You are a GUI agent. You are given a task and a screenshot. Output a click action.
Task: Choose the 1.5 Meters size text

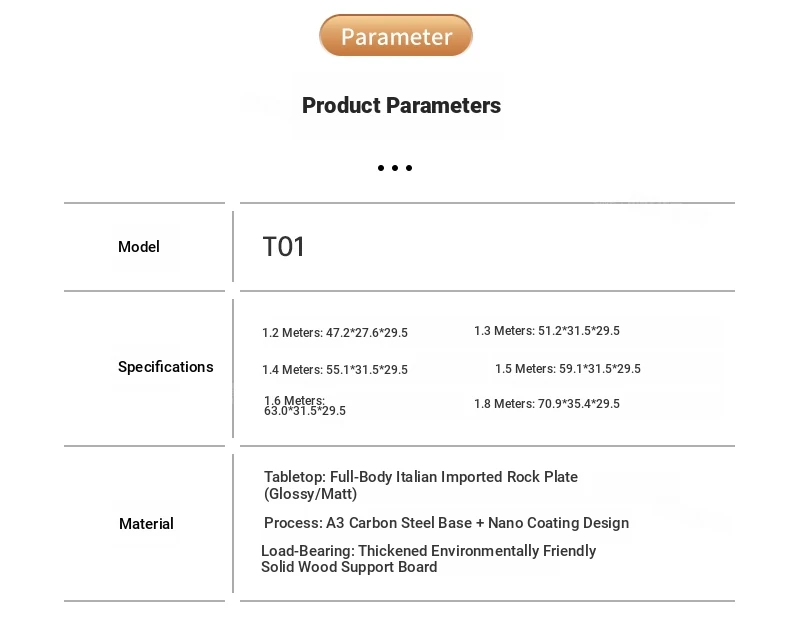568,369
